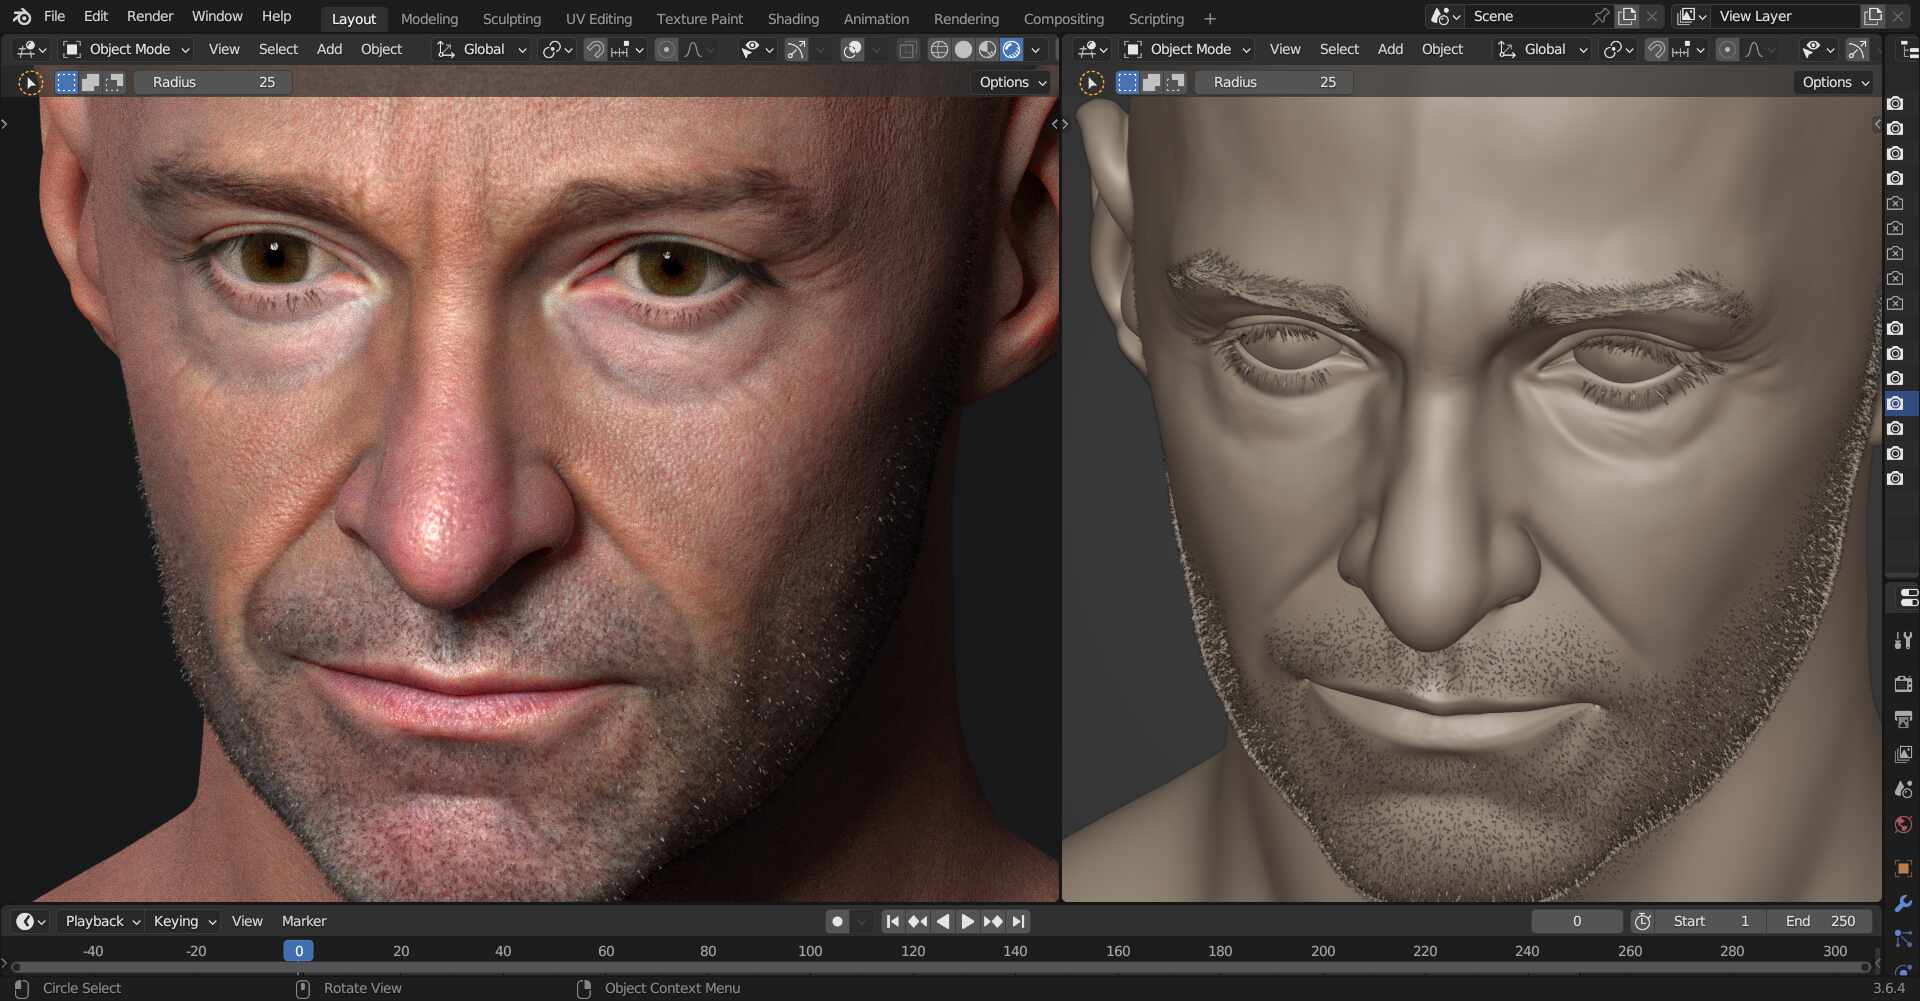Toggle the auto keying record button

click(x=838, y=921)
